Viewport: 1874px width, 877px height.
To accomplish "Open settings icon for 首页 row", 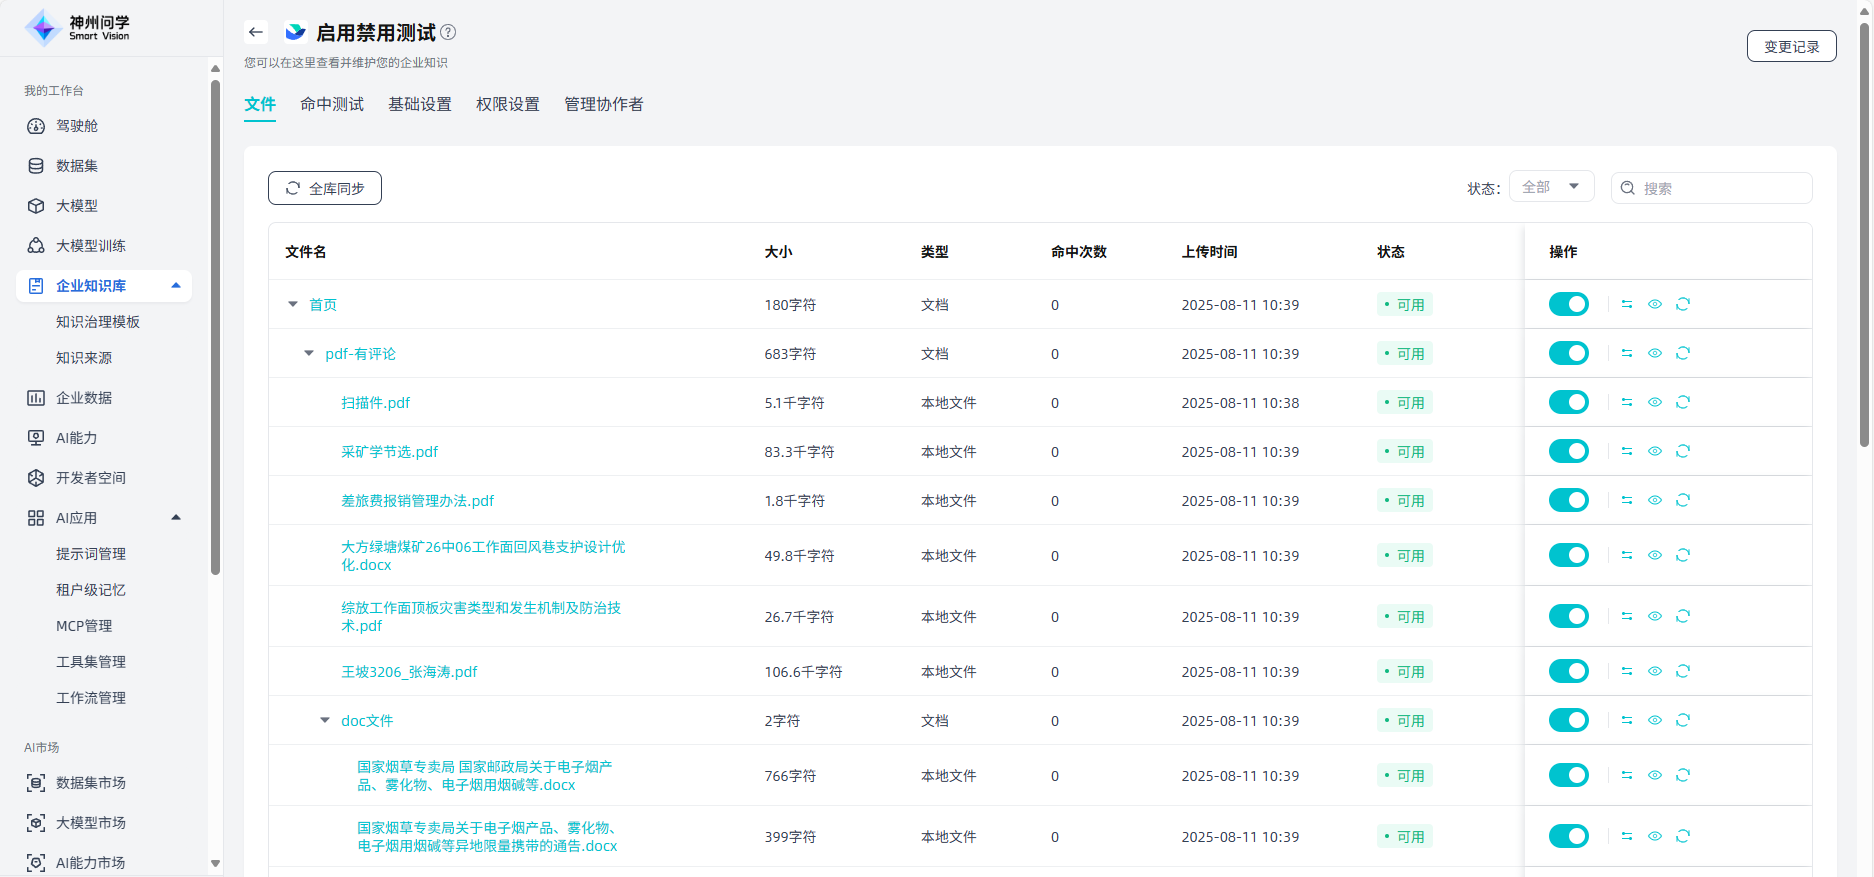I will click(x=1627, y=304).
